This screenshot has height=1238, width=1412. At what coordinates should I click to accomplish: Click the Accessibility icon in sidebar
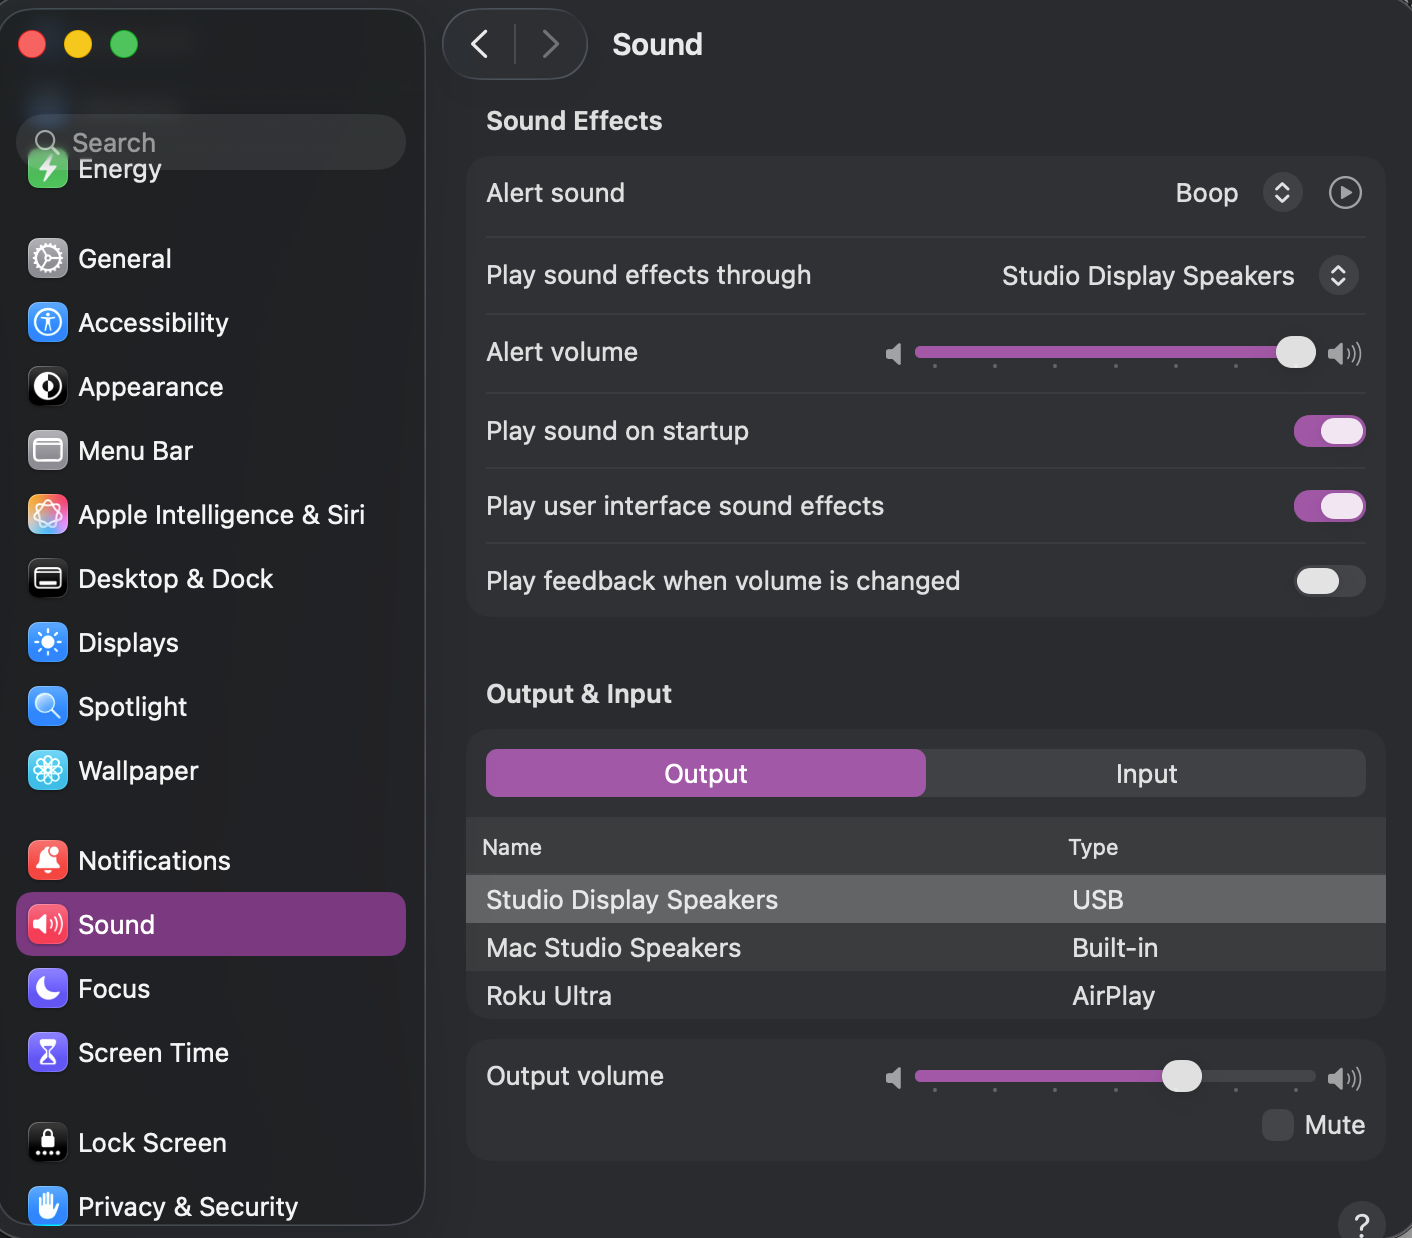[48, 322]
